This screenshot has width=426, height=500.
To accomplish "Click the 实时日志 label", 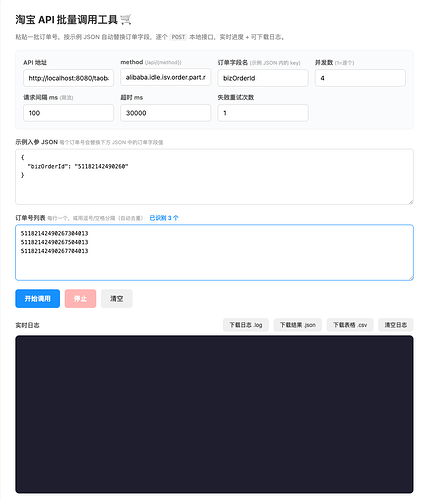I will click(x=27, y=325).
